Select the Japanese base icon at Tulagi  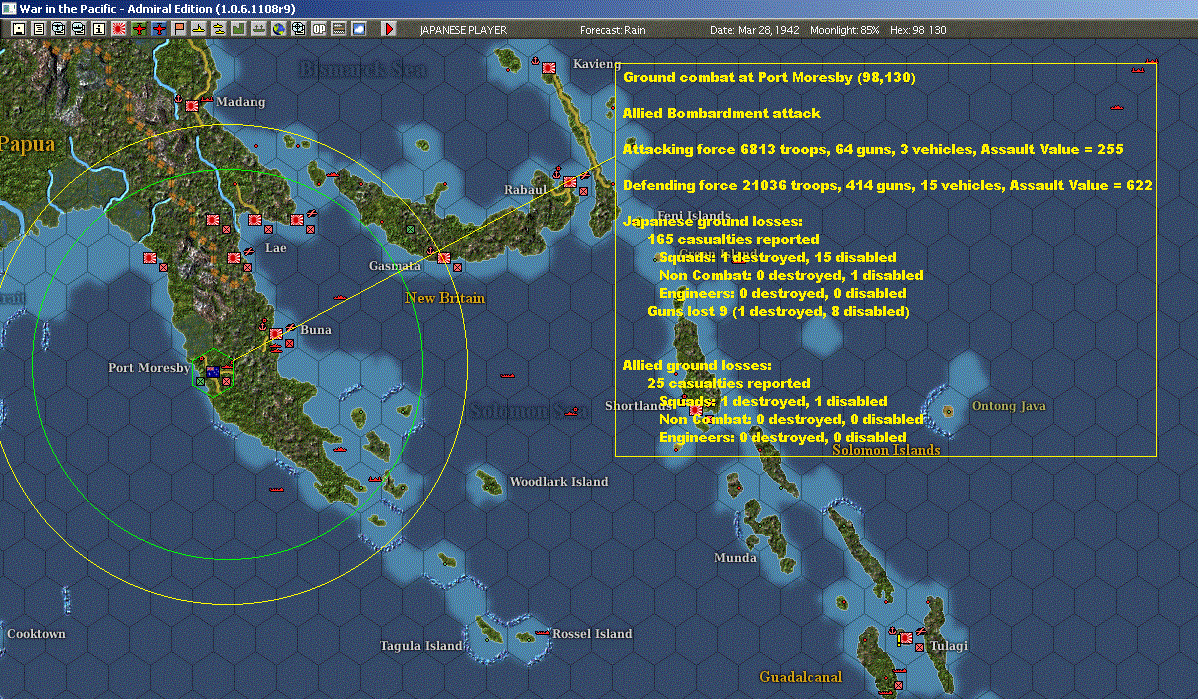(x=906, y=638)
